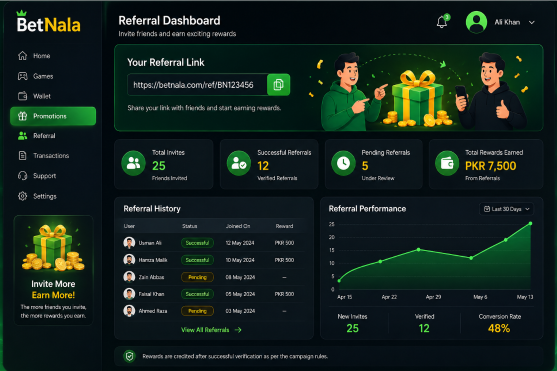Click the Successful Referrals verified-user icon
Screen dimensions: 557x371
pyautogui.click(x=239, y=163)
